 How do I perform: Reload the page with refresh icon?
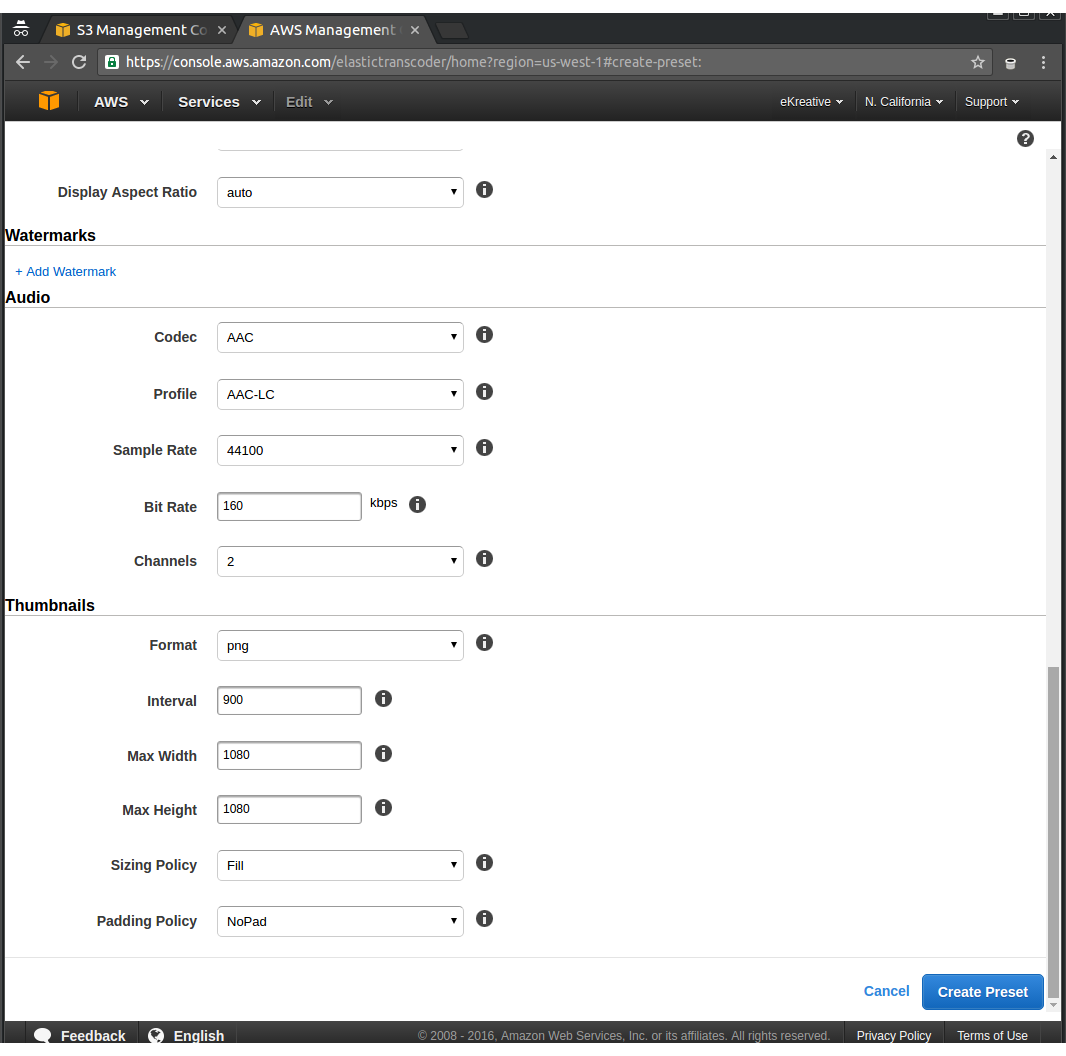point(79,62)
